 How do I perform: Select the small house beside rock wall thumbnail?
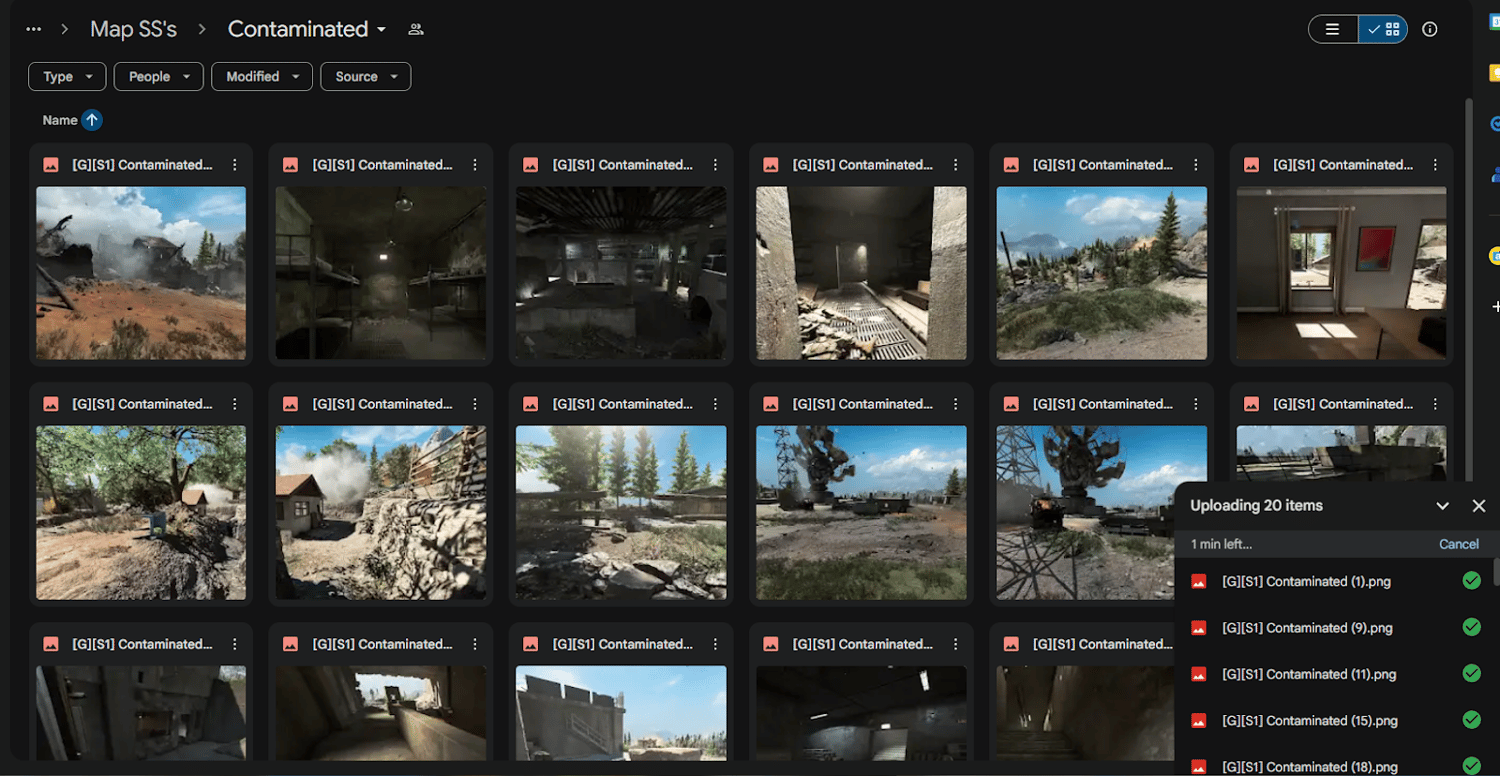coord(381,513)
